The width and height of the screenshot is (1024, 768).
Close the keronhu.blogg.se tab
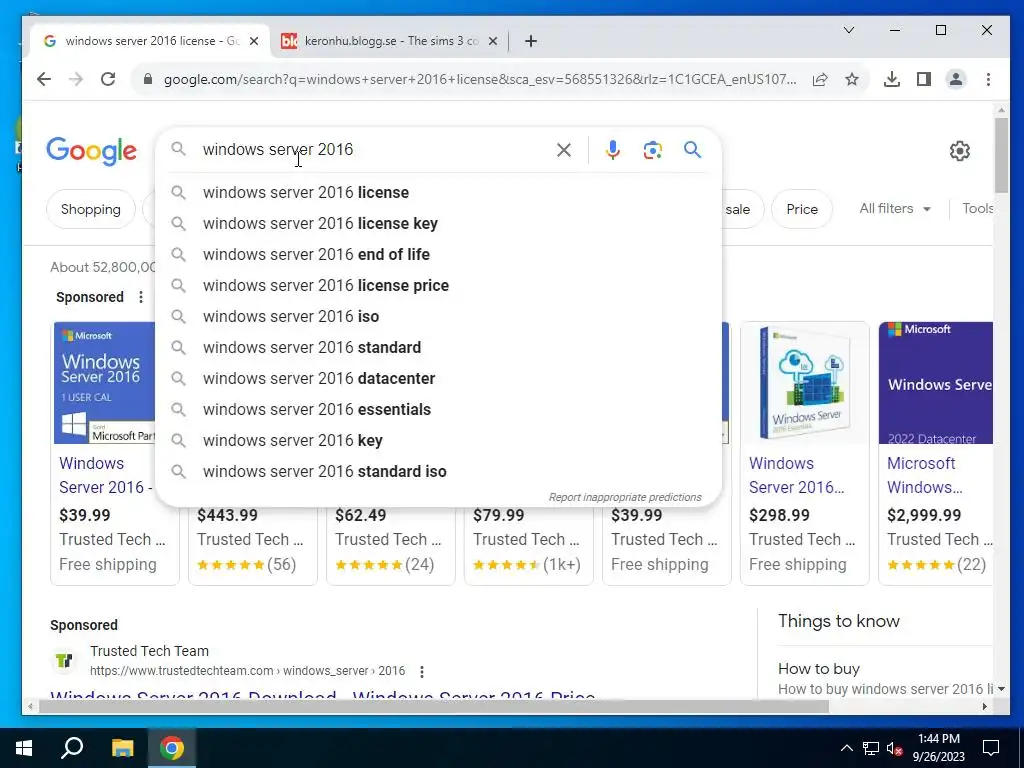tap(493, 41)
